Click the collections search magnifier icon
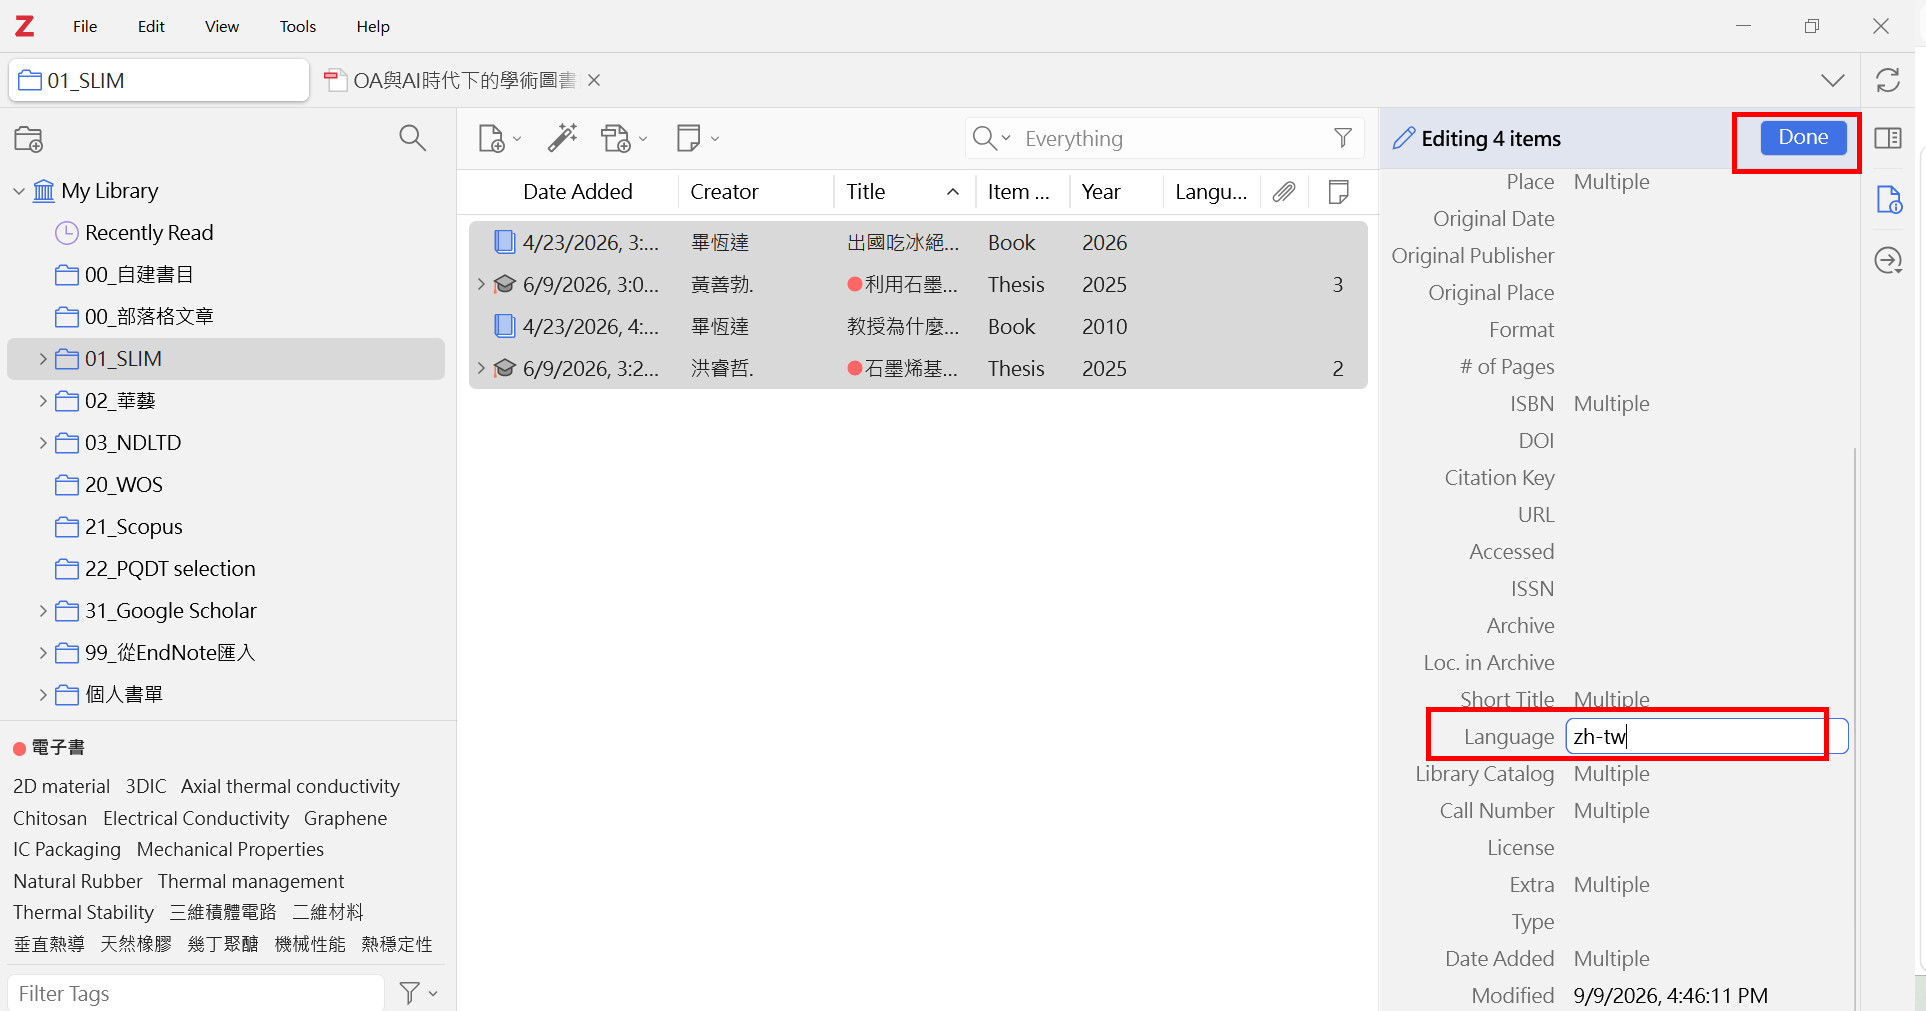This screenshot has width=1926, height=1011. pyautogui.click(x=412, y=138)
